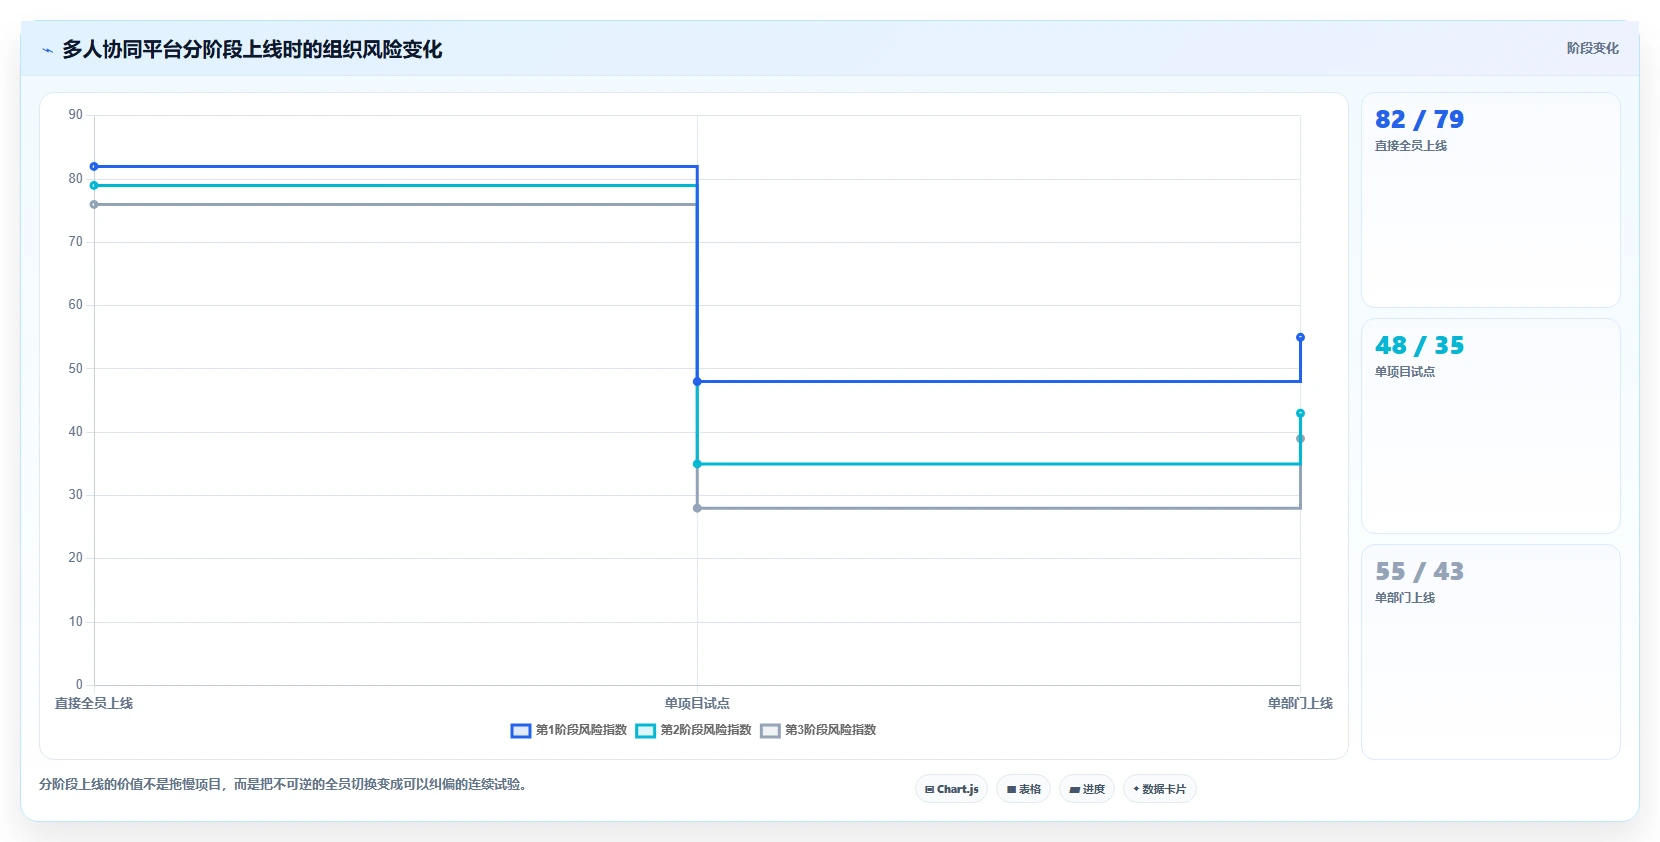Select the 表格 chip

tap(1023, 789)
